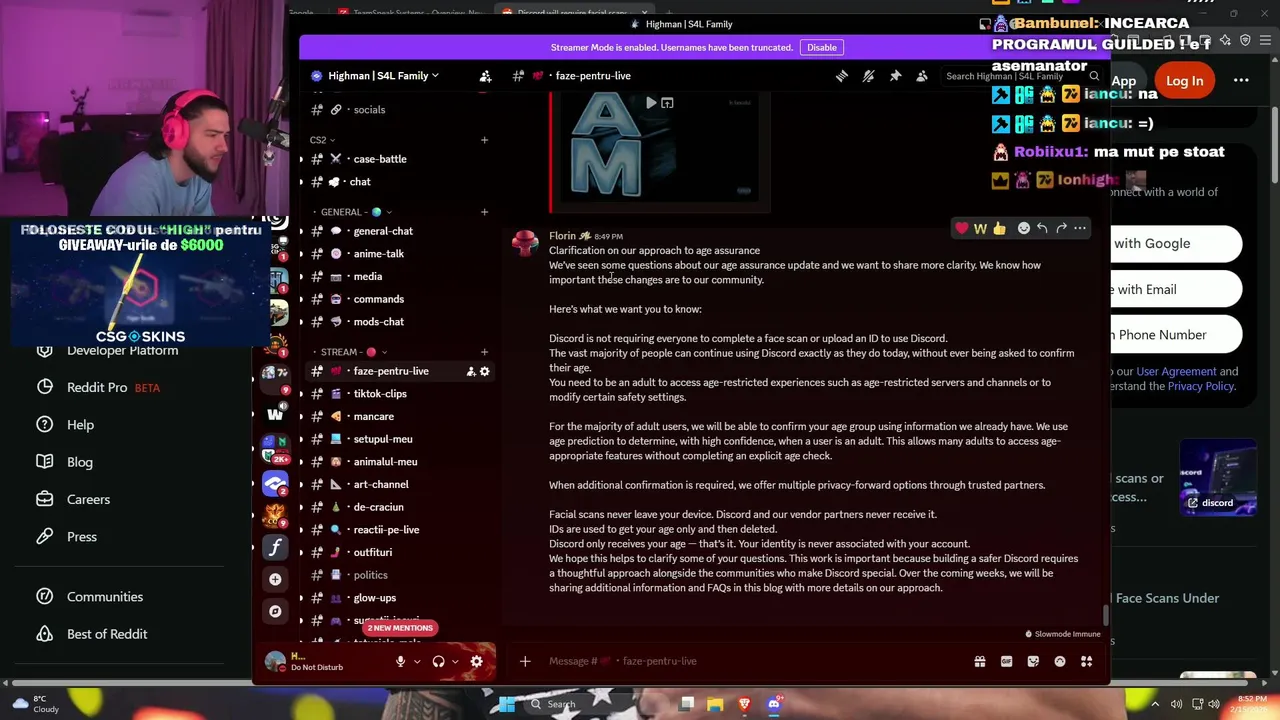Click plus attach button in message bar
Image resolution: width=1280 pixels, height=720 pixels.
coord(525,661)
